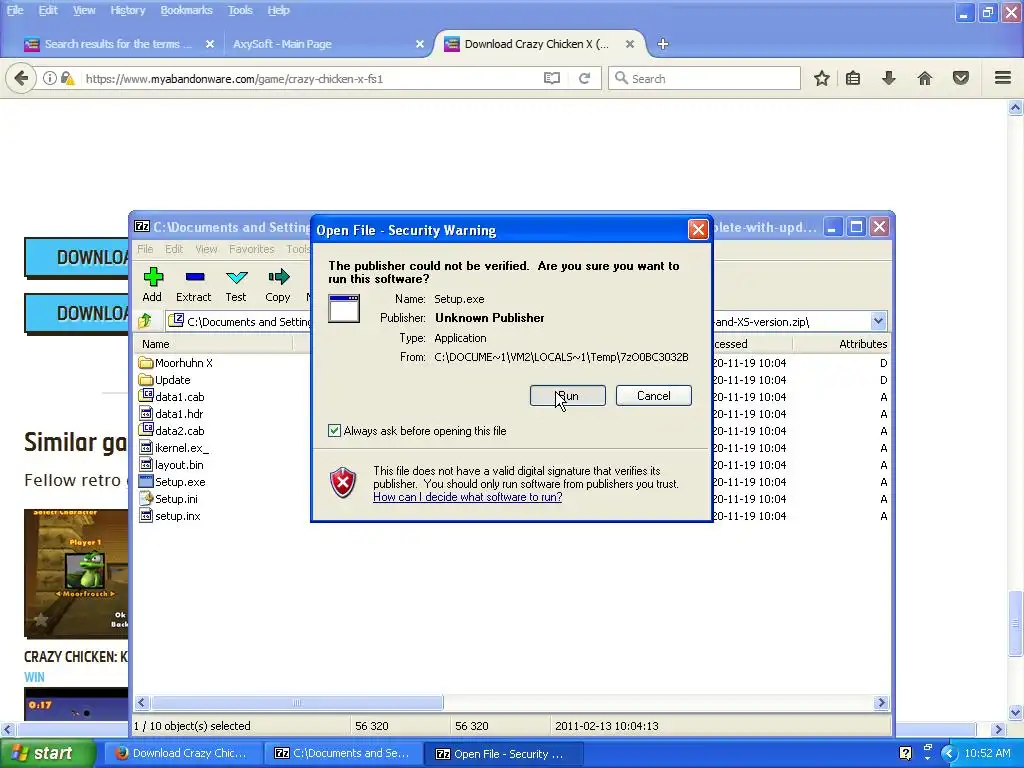This screenshot has width=1024, height=768.
Task: Open the 7-Zip Edit menu
Action: (x=174, y=249)
